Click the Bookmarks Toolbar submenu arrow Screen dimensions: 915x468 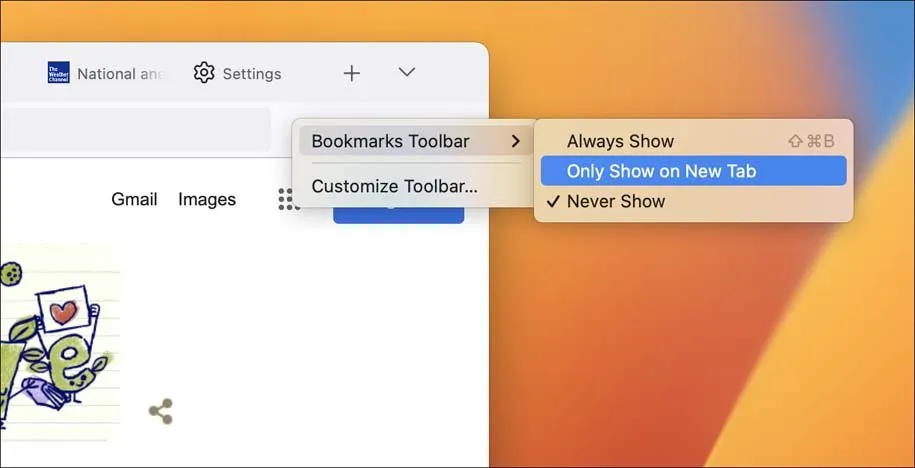[x=515, y=141]
